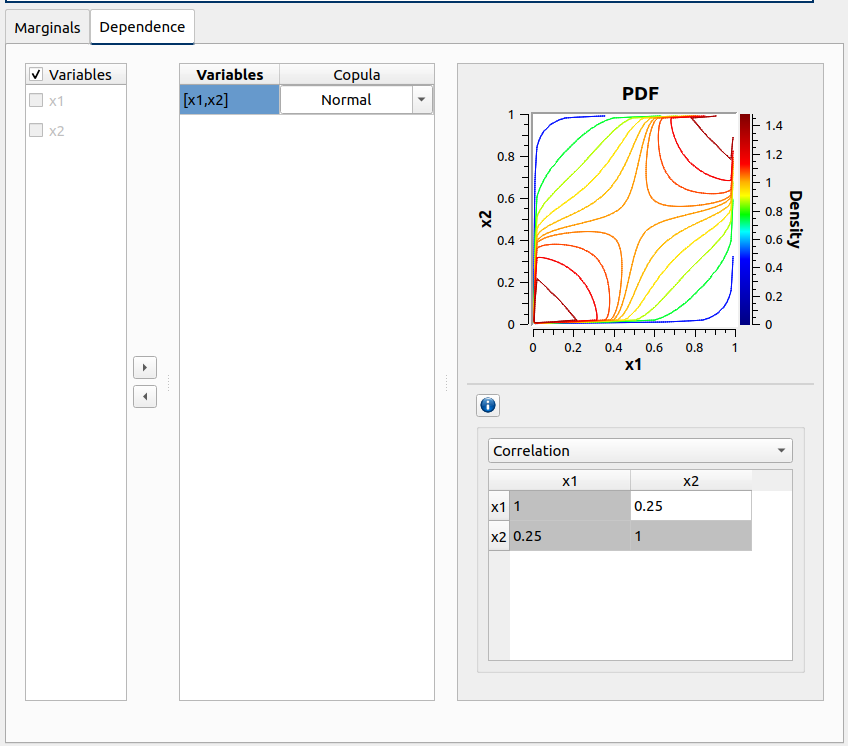Switch to the Marginals tab
Viewport: 848px width, 746px height.
47,28
